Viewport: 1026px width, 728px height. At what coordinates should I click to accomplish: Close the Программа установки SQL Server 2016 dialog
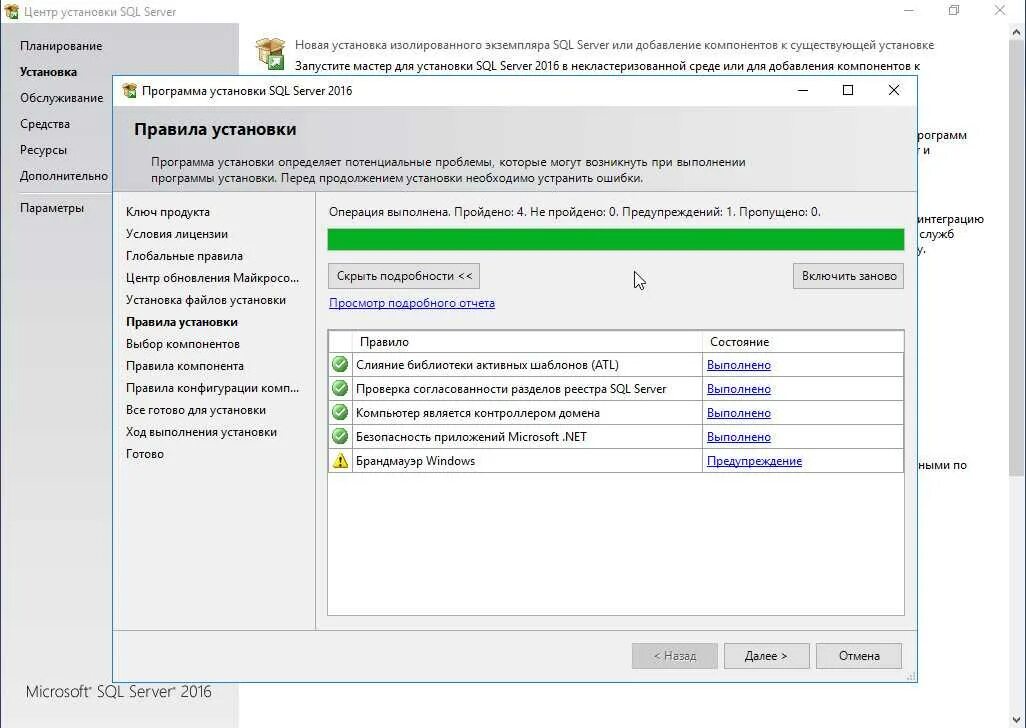894,90
